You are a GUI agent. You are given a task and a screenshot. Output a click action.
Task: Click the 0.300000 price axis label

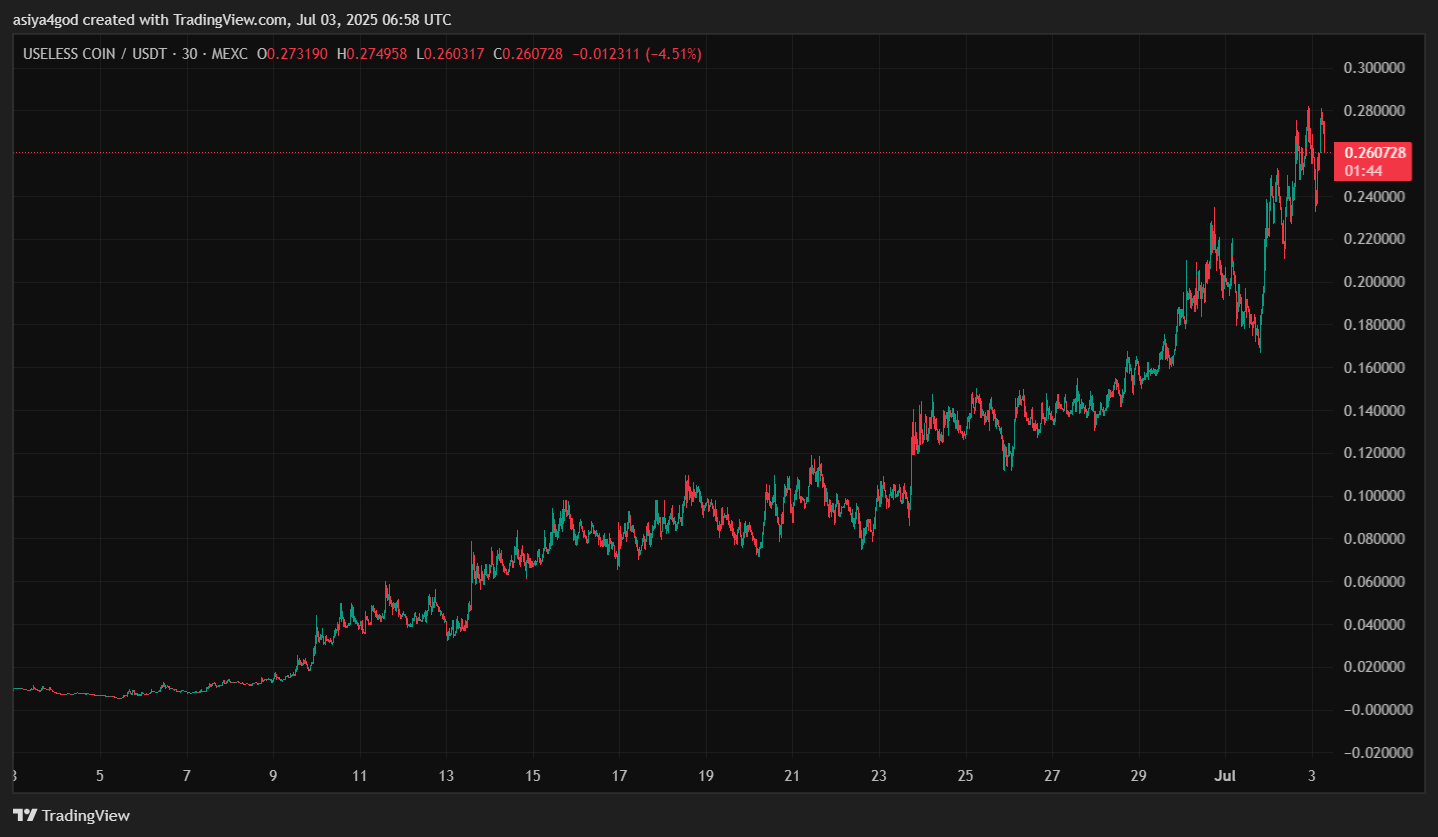coord(1377,68)
